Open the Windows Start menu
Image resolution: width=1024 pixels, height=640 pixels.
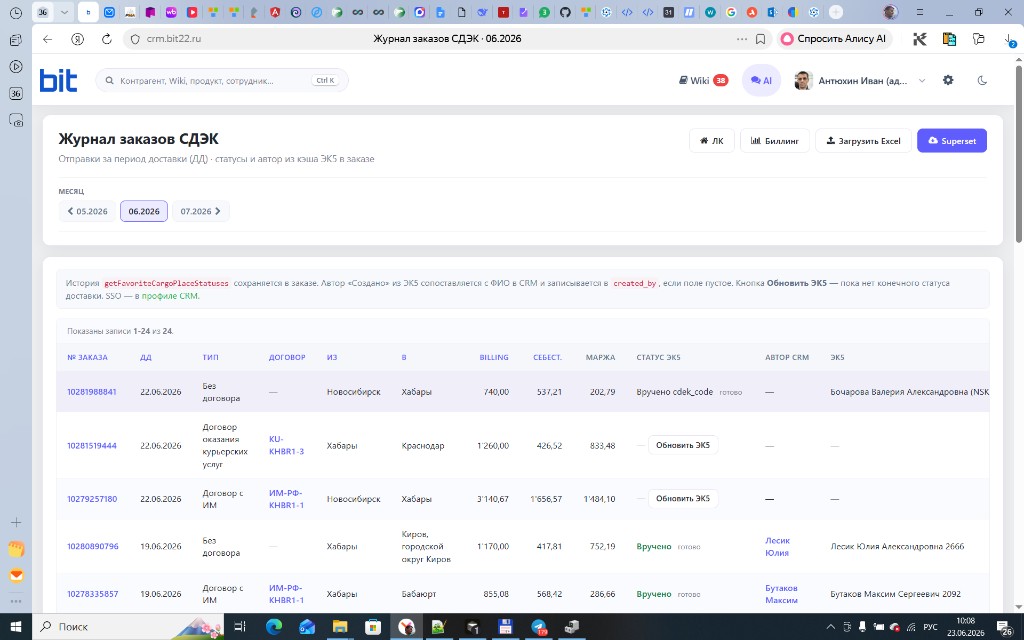pyautogui.click(x=15, y=626)
